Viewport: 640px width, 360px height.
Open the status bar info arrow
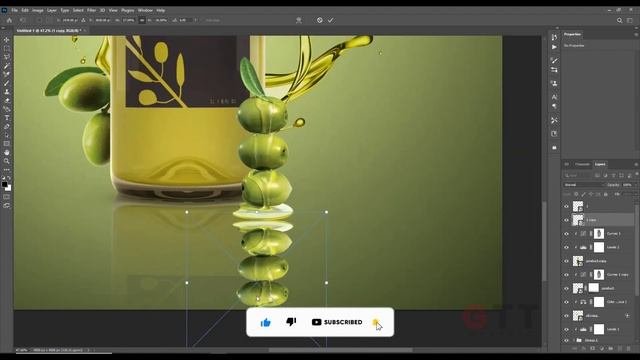click(88, 350)
